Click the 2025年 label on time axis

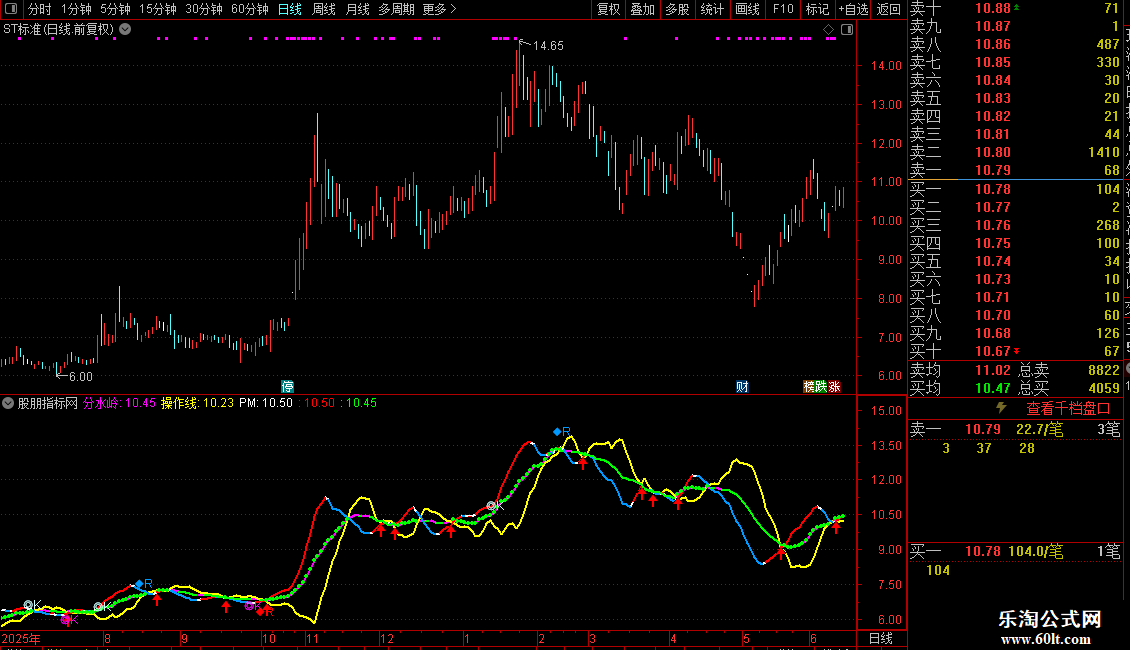[21, 638]
